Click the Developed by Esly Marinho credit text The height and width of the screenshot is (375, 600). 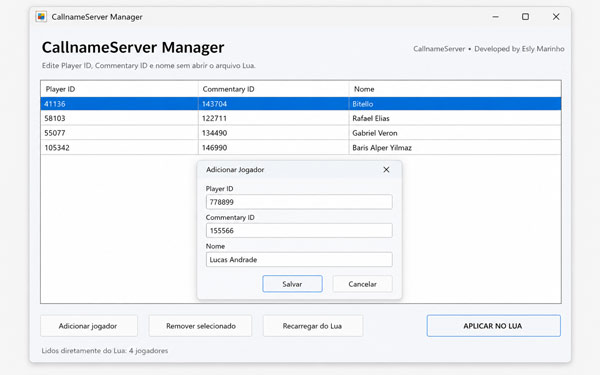tap(519, 49)
